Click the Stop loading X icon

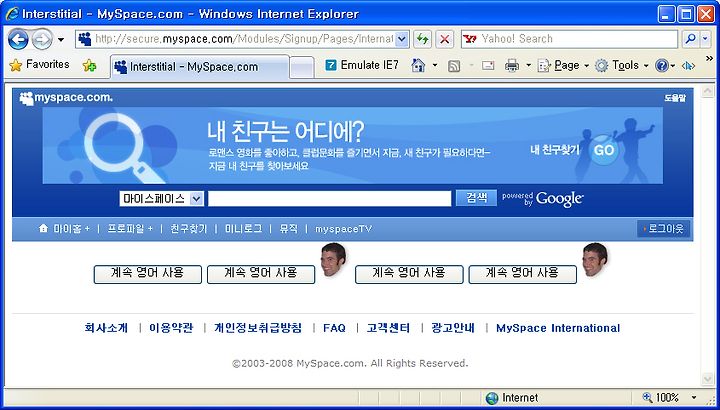tap(444, 39)
